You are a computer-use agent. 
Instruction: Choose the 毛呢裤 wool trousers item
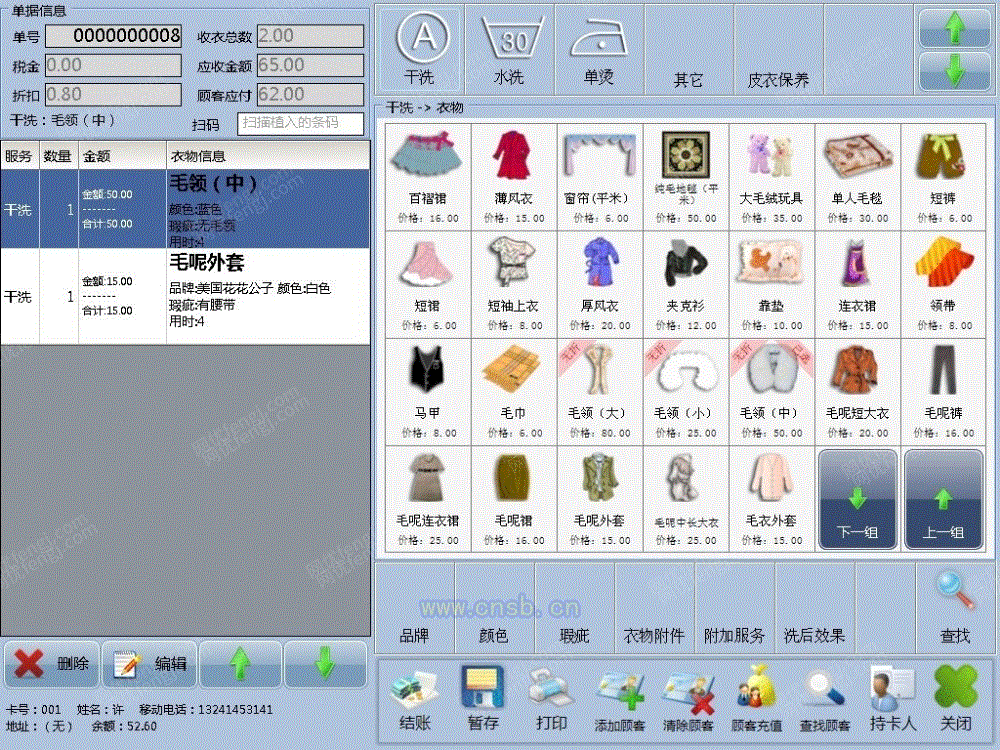(x=944, y=392)
